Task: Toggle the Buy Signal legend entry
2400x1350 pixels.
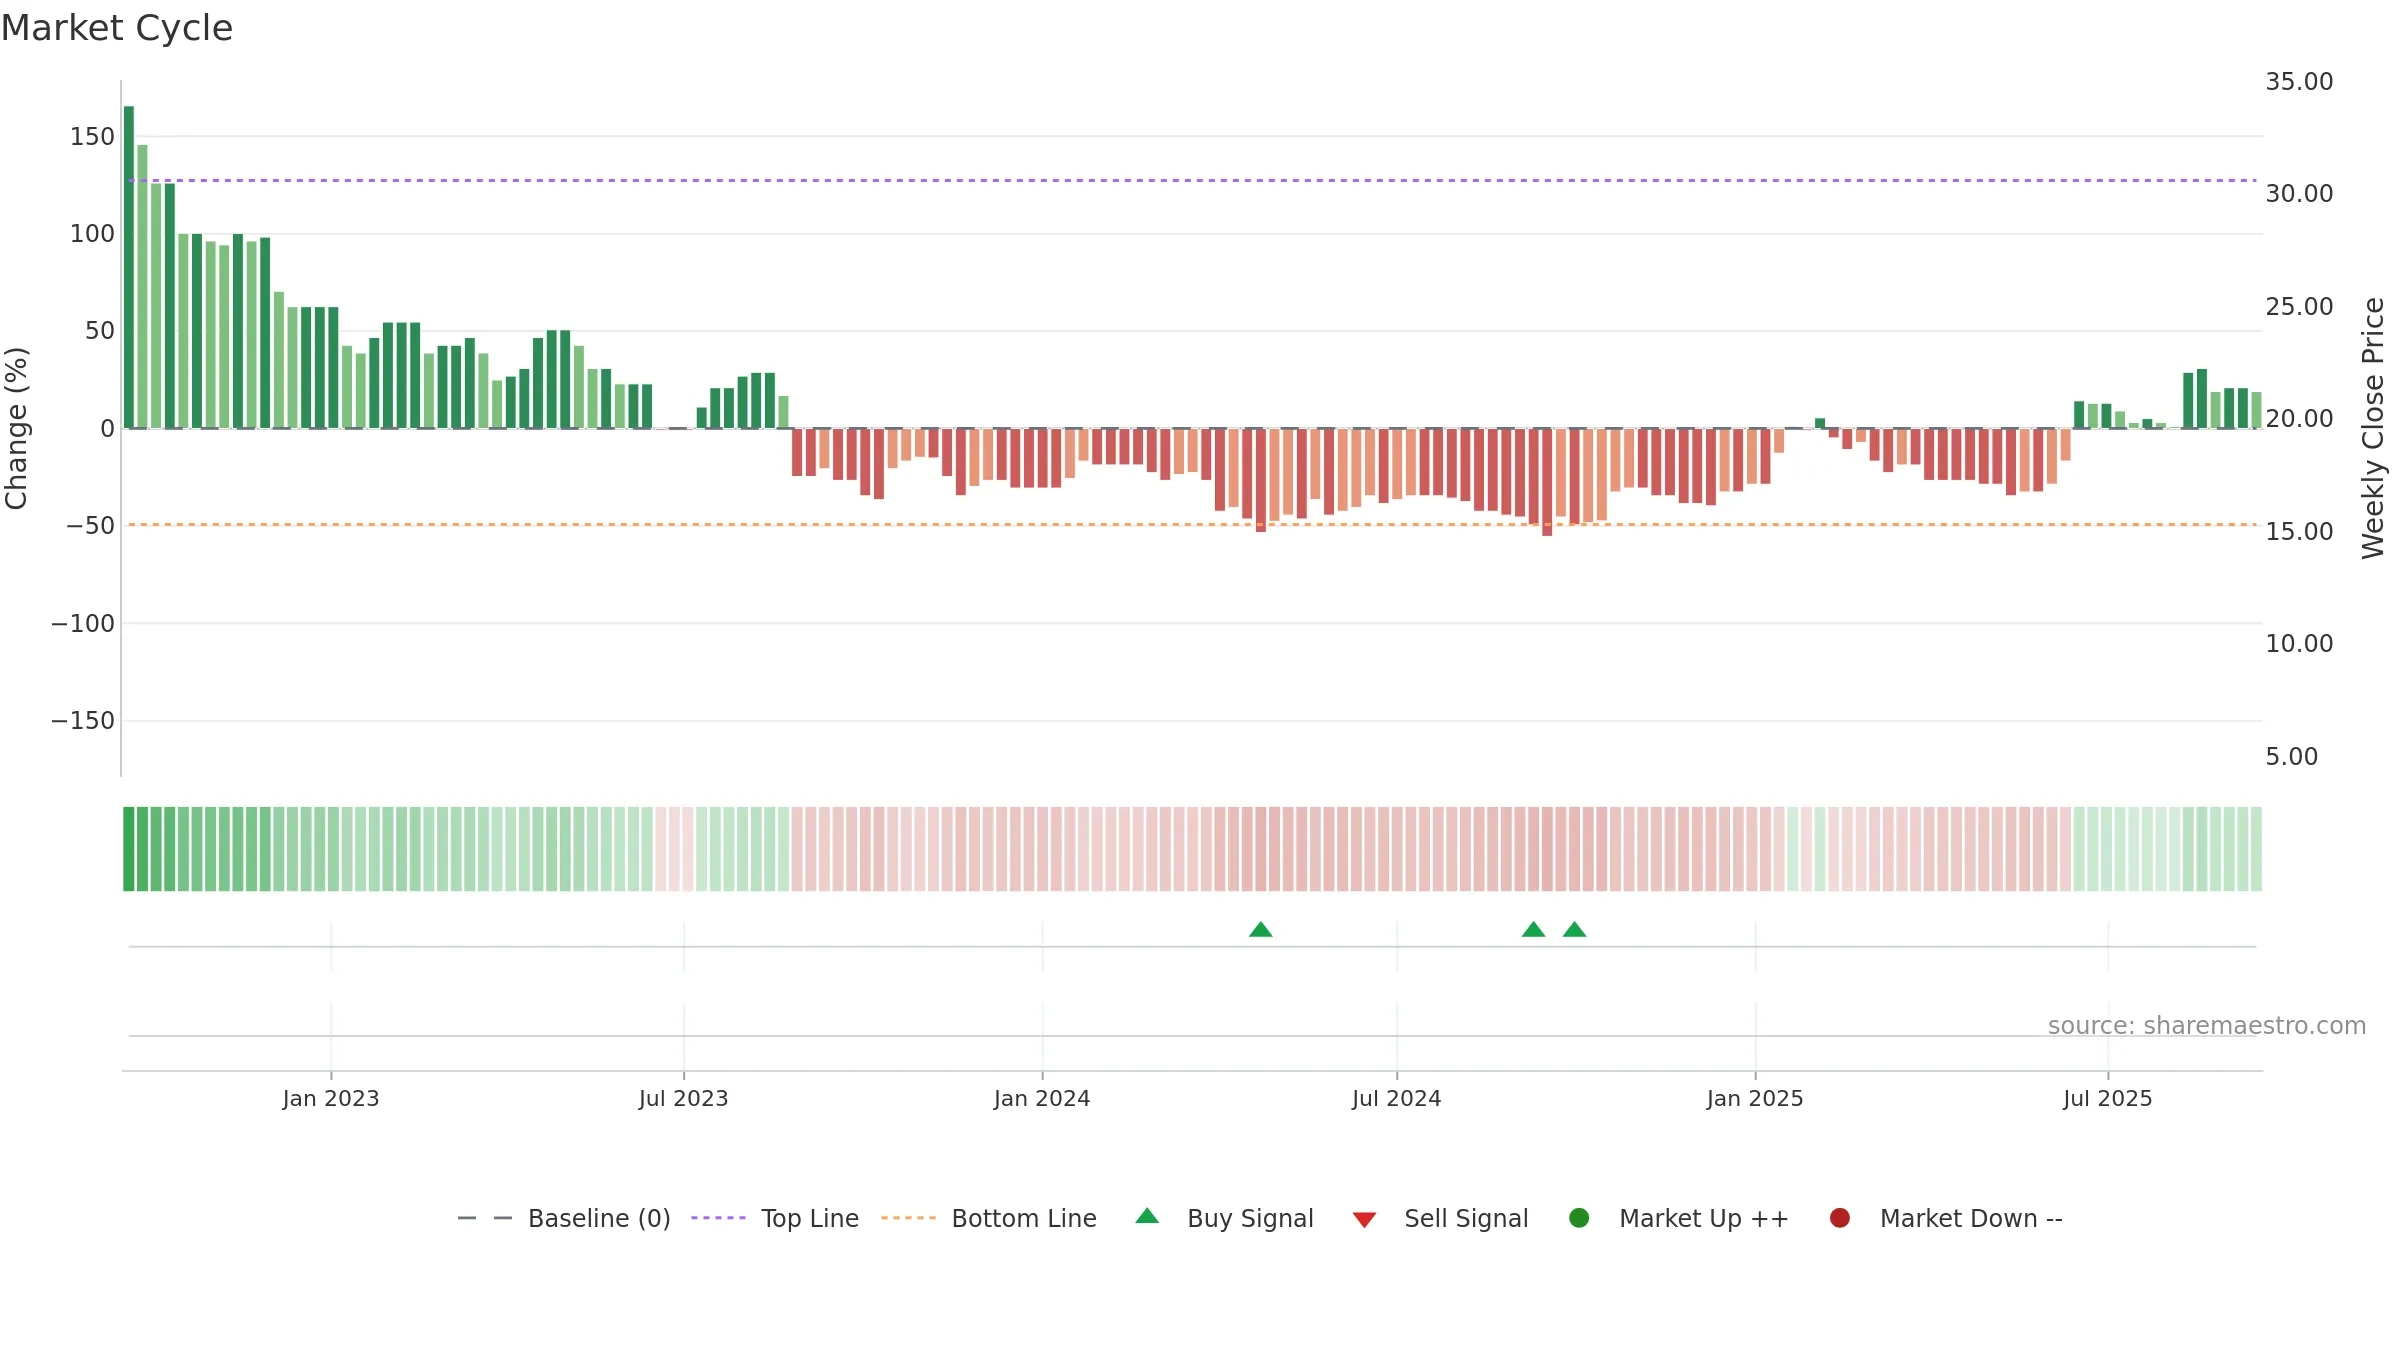Action: point(1224,1218)
